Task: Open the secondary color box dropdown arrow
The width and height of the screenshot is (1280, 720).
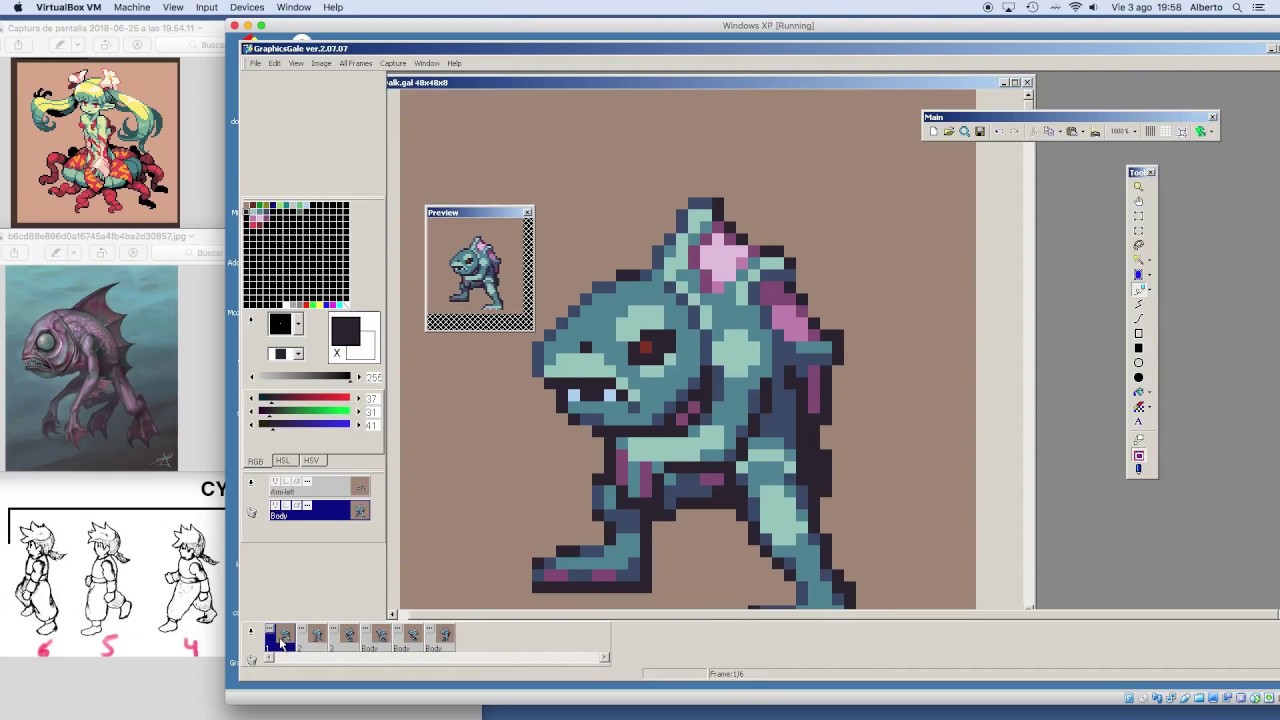Action: 298,354
